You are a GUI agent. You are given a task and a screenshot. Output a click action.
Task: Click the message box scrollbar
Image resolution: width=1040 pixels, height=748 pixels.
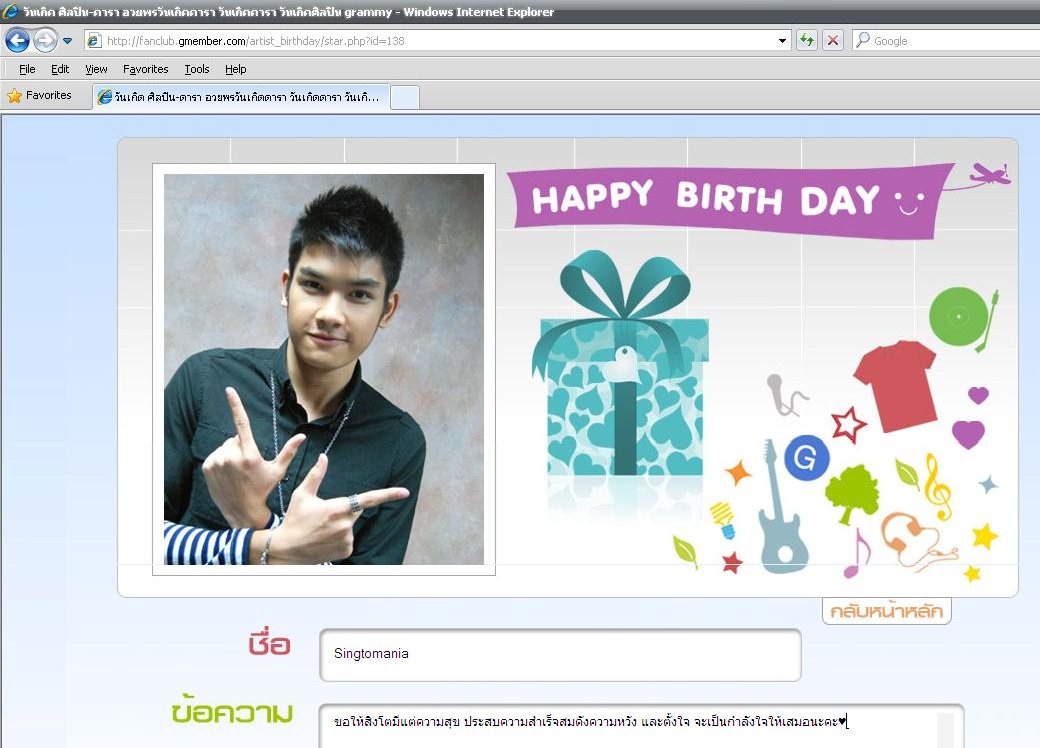tap(946, 730)
